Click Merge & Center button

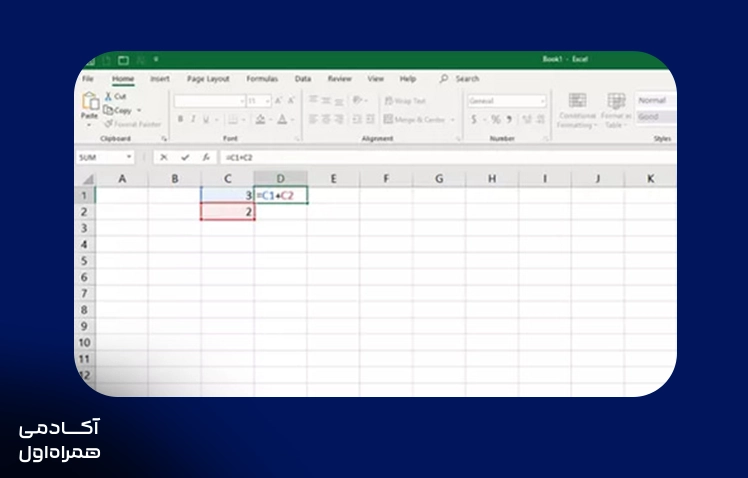coord(414,119)
